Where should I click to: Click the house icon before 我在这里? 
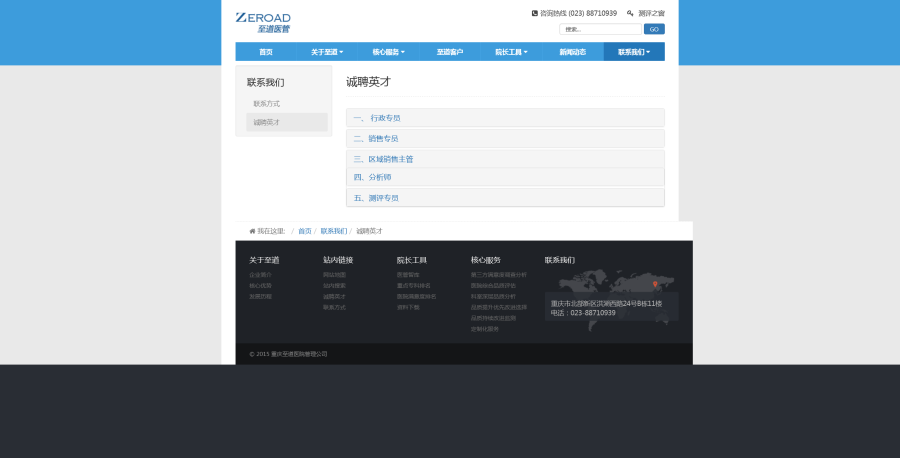252,231
